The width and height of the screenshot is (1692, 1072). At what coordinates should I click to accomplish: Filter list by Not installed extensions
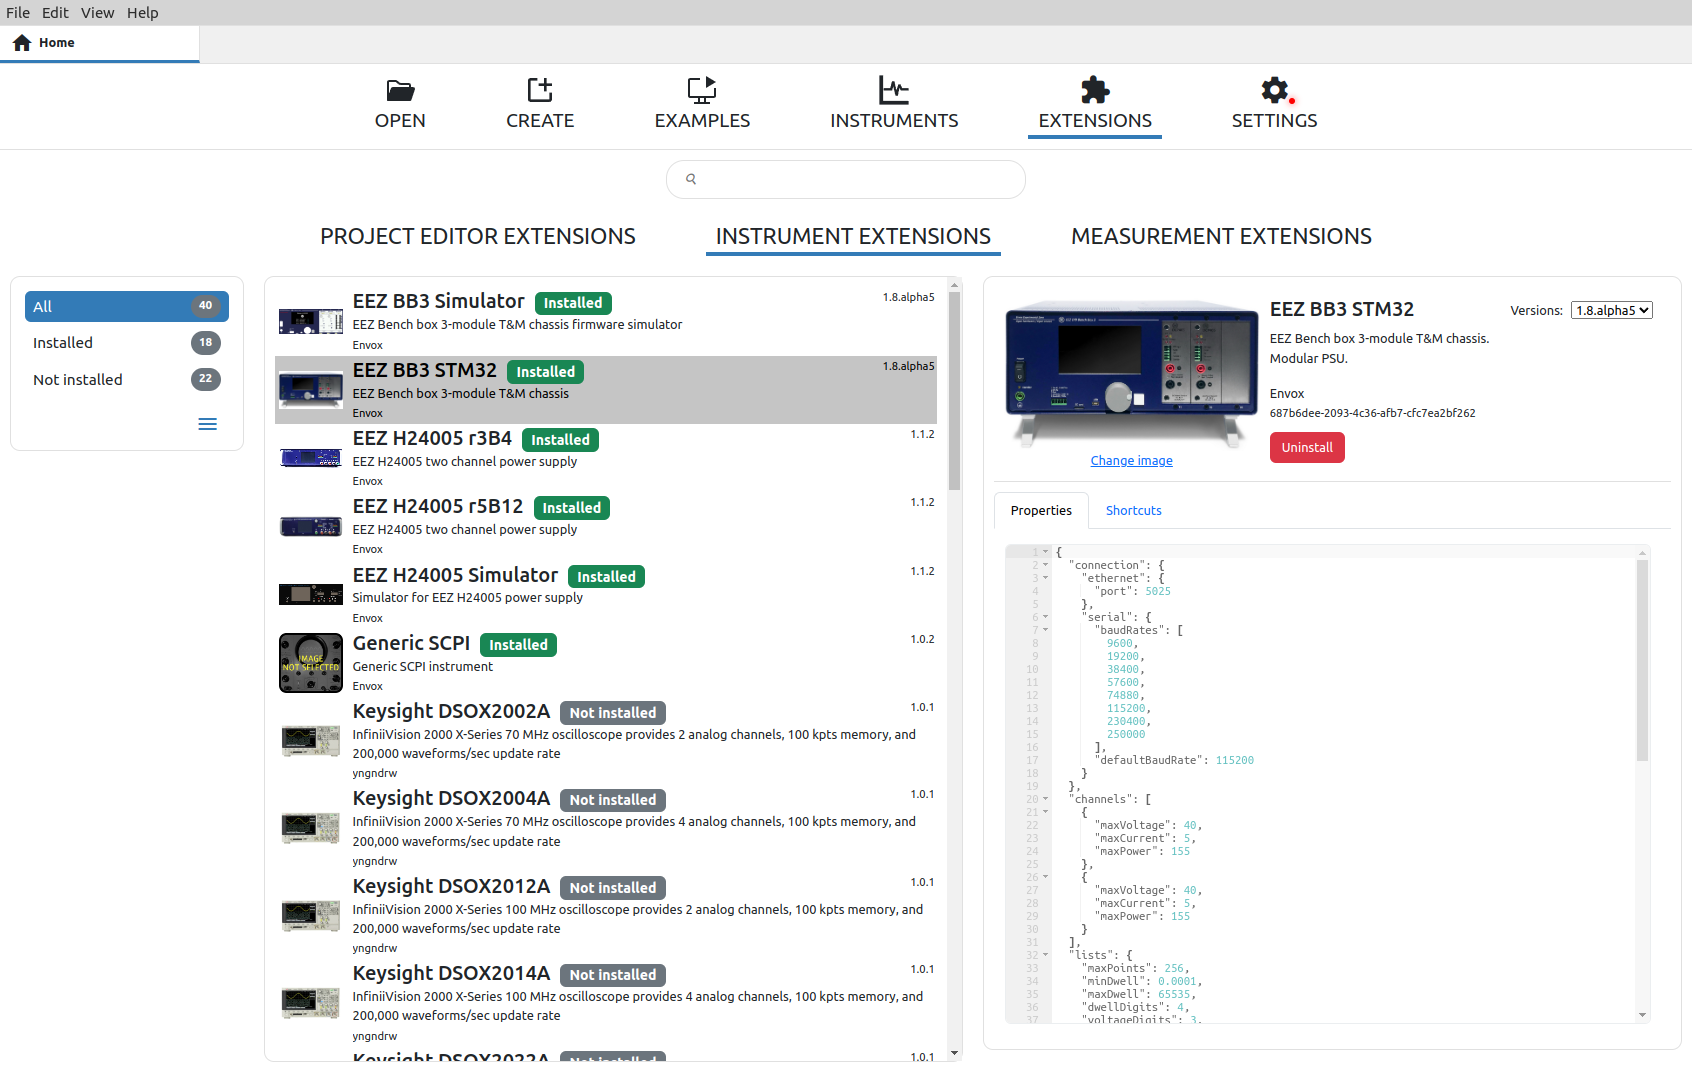(127, 380)
